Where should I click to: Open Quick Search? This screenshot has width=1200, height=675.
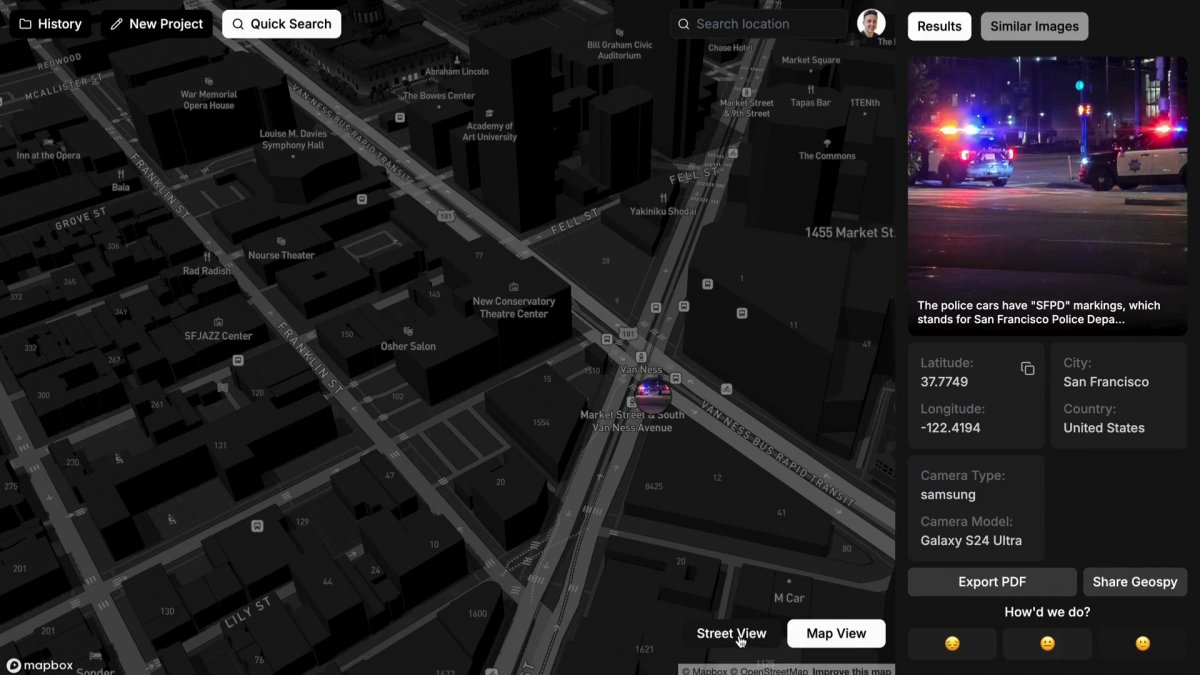click(x=281, y=24)
